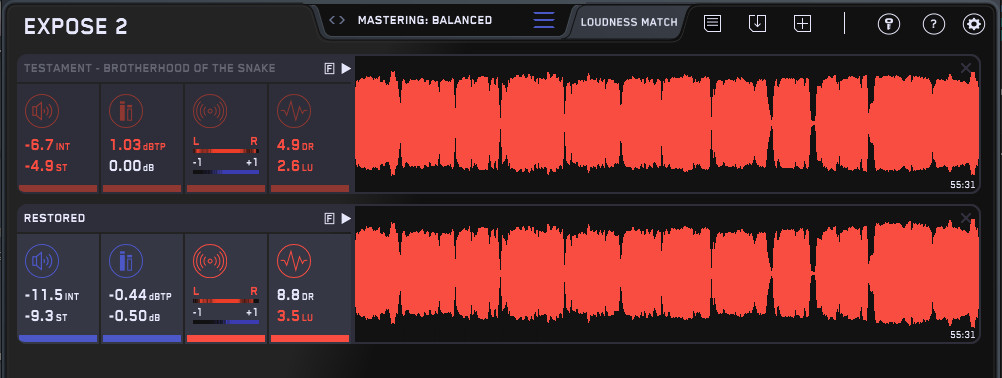Viewport: 1002px width, 378px height.
Task: Click preset previous/next arrows
Action: pyautogui.click(x=337, y=20)
